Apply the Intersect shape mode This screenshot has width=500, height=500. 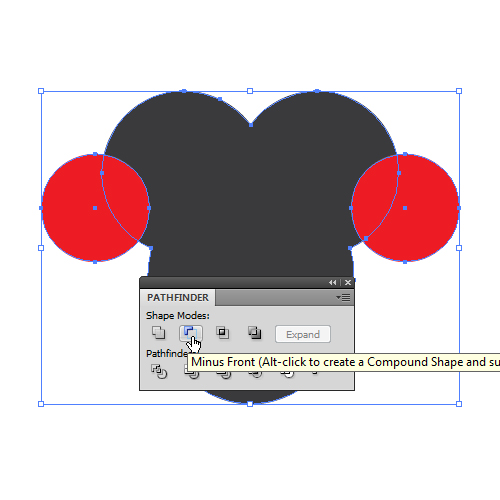pyautogui.click(x=222, y=333)
